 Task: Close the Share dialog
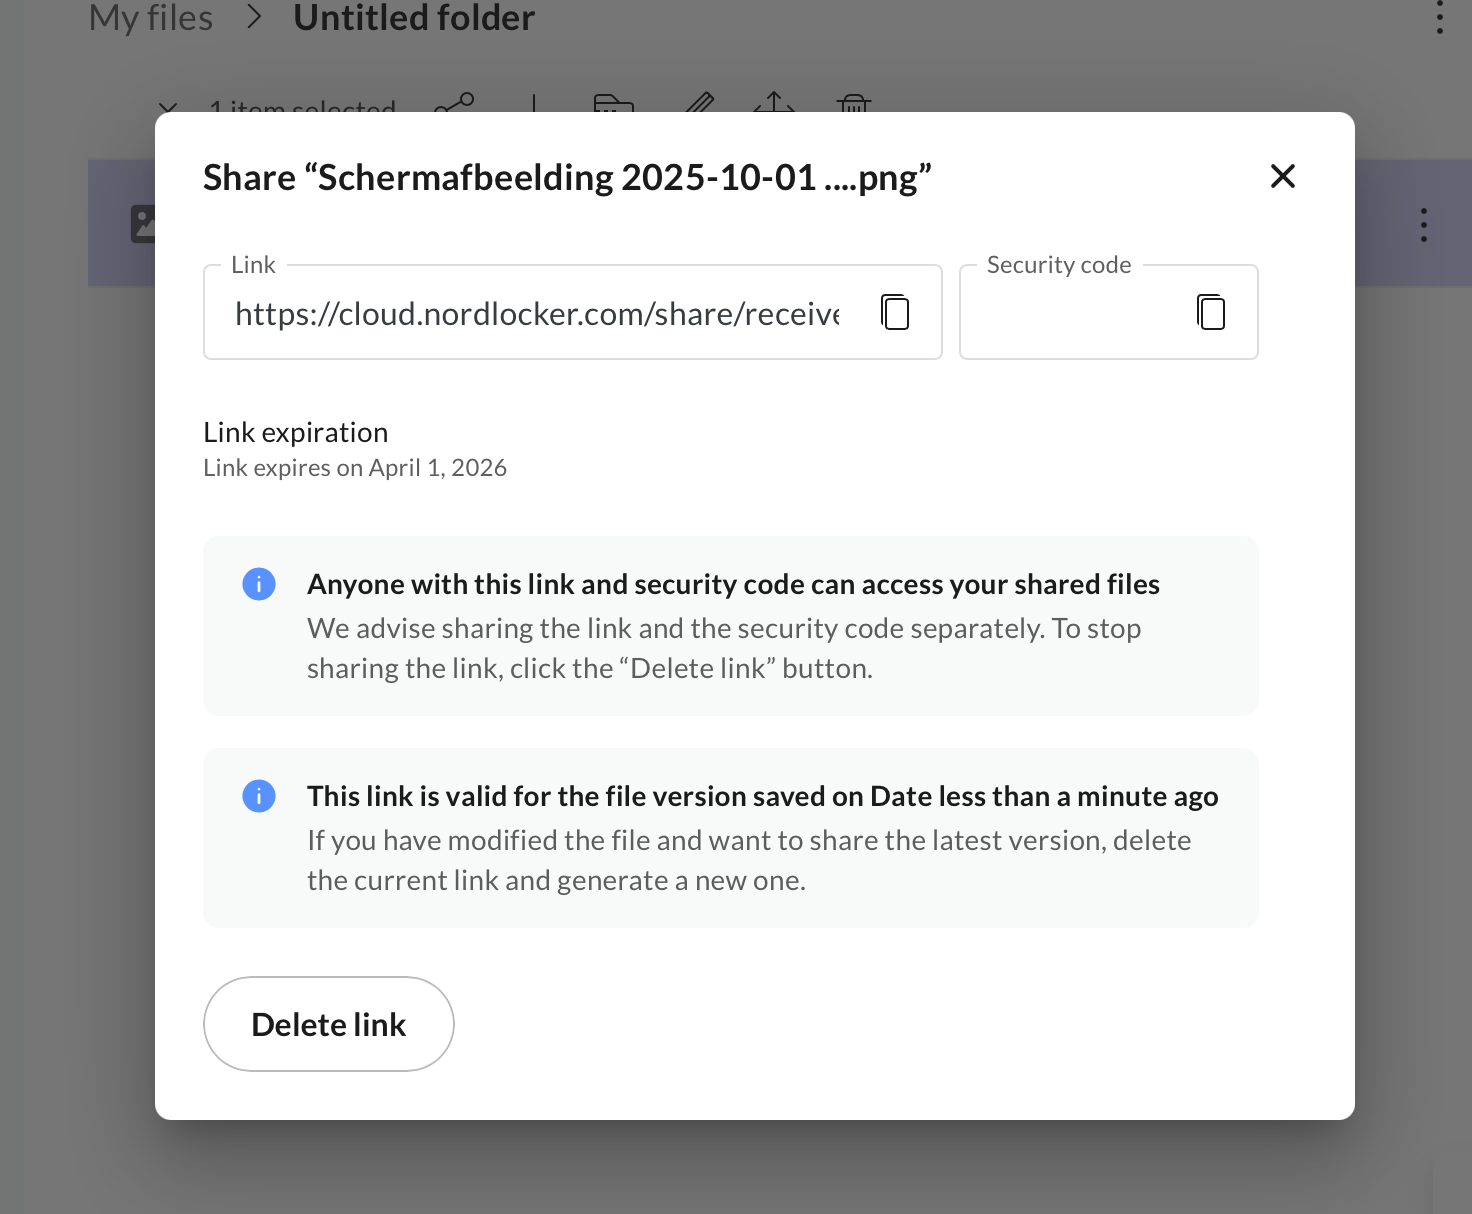[1283, 175]
